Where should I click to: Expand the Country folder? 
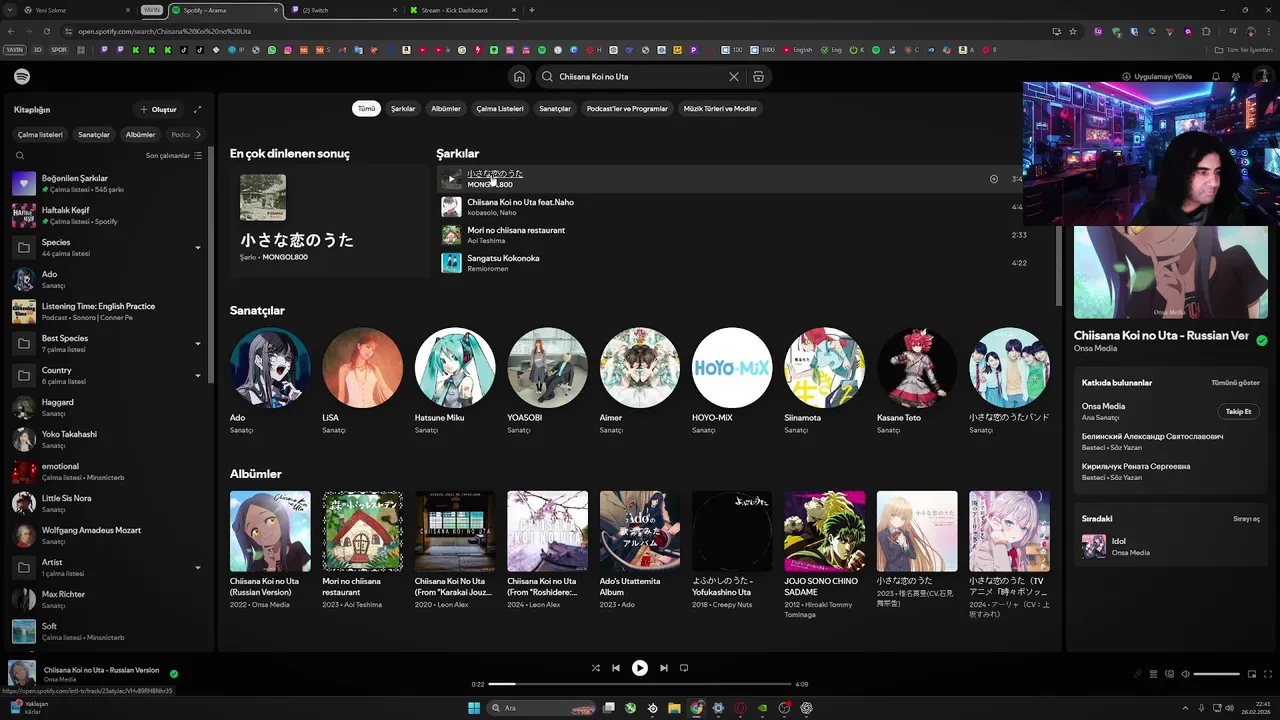click(197, 375)
